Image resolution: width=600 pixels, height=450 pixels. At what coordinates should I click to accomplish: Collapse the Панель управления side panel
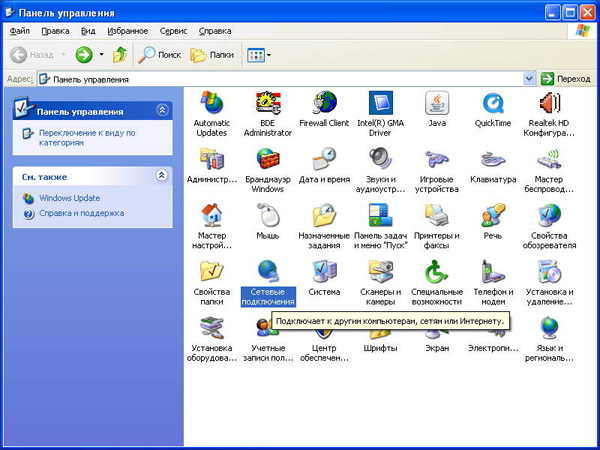pos(162,110)
